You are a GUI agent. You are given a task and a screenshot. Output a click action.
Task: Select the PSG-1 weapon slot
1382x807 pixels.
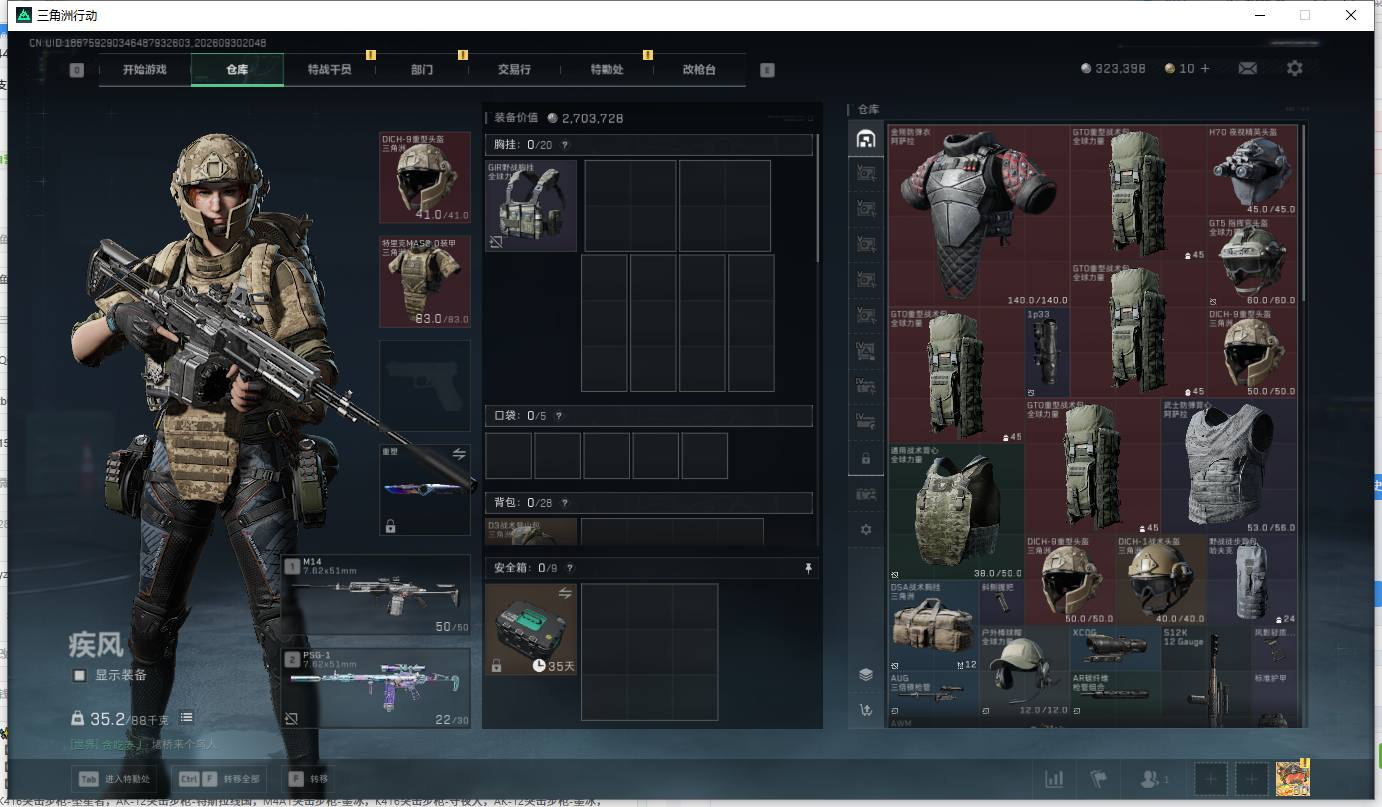pyautogui.click(x=376, y=688)
